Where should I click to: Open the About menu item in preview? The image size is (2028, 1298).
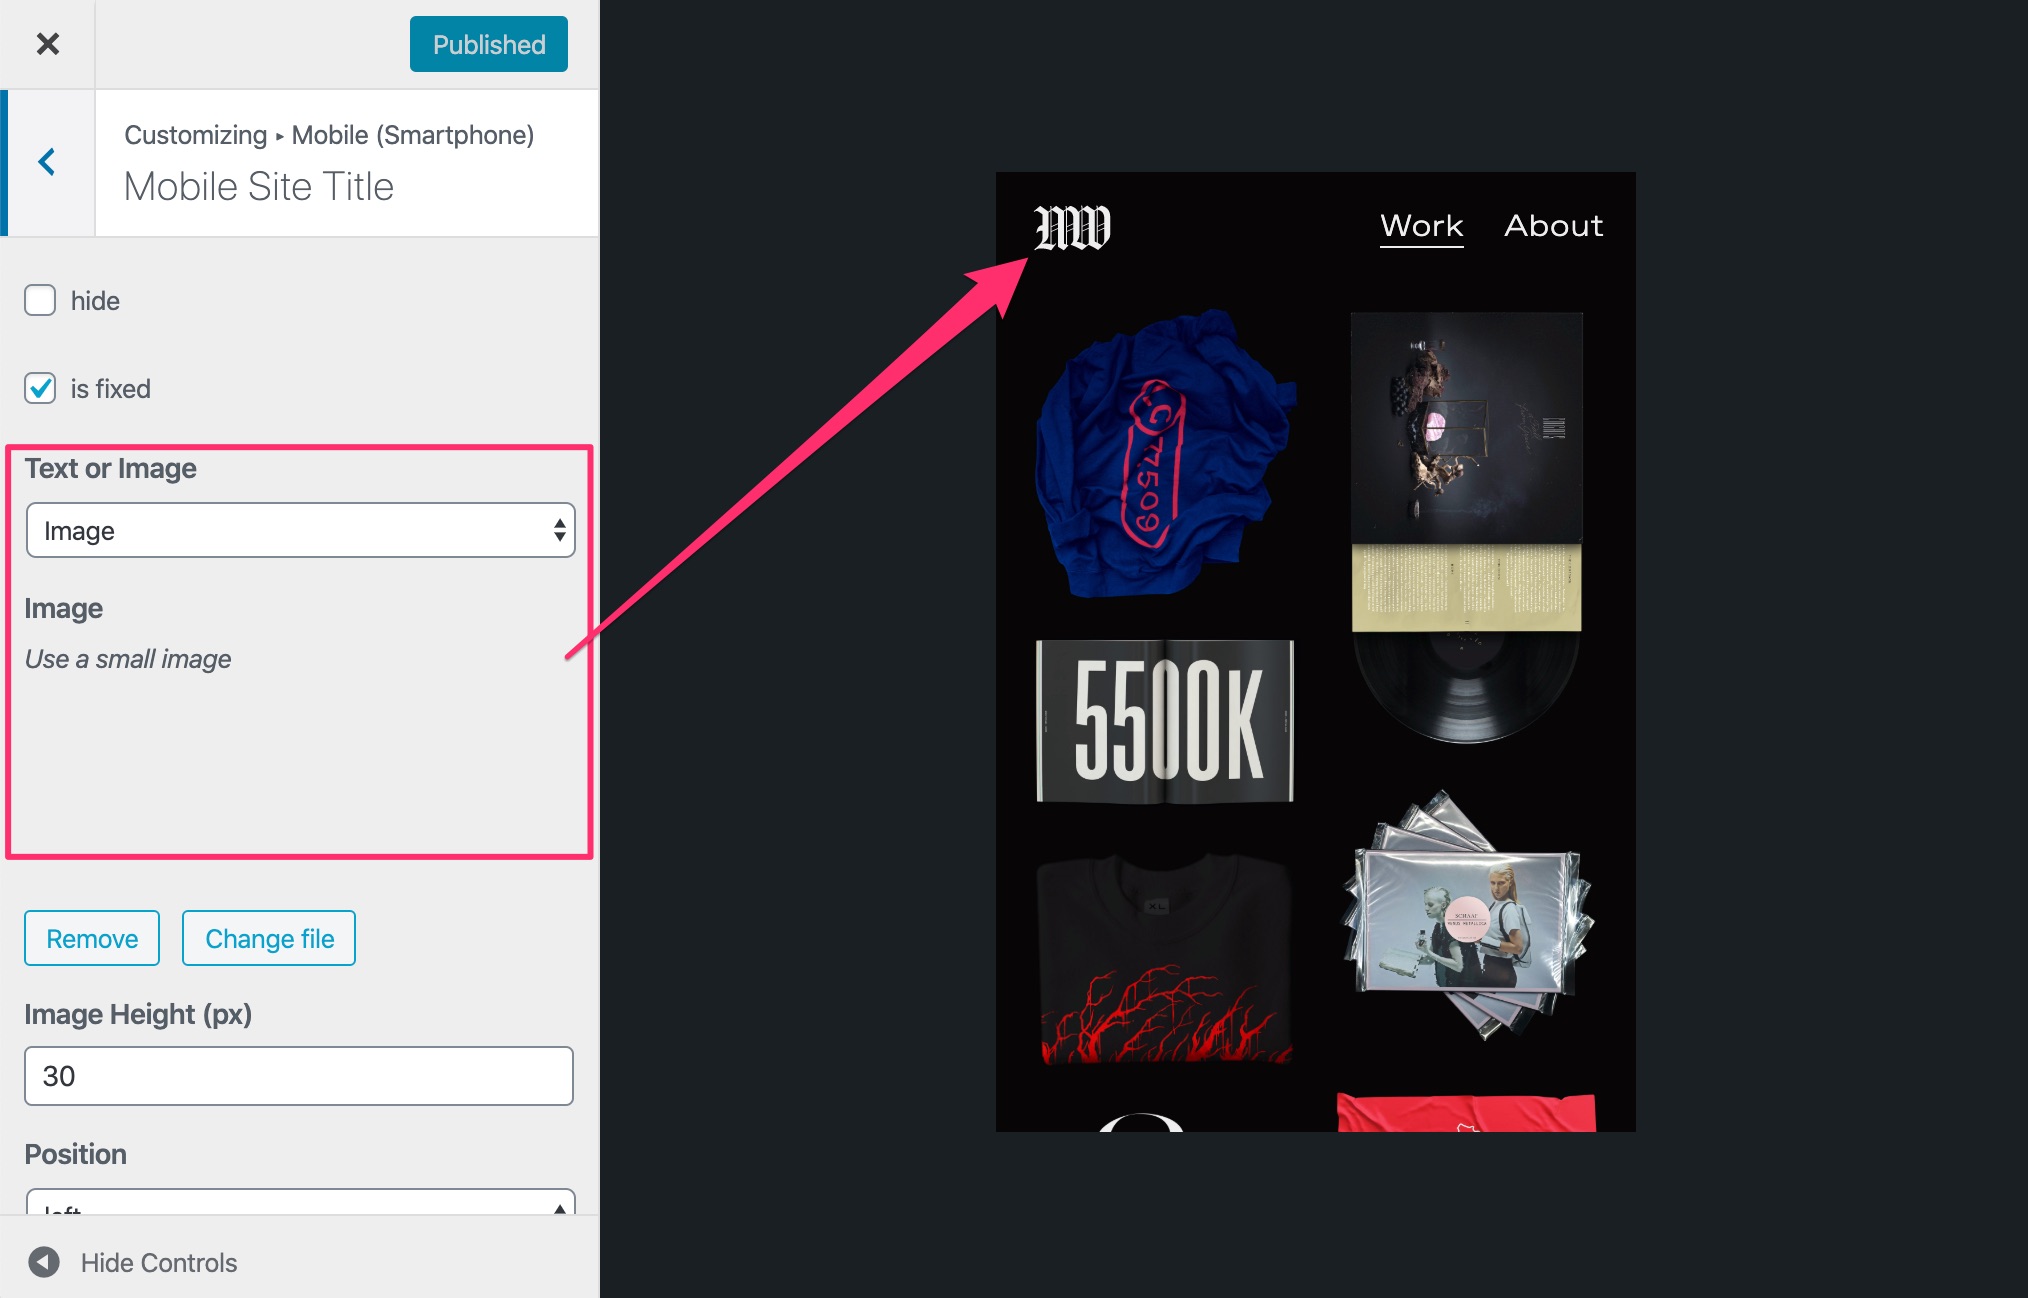click(x=1554, y=226)
